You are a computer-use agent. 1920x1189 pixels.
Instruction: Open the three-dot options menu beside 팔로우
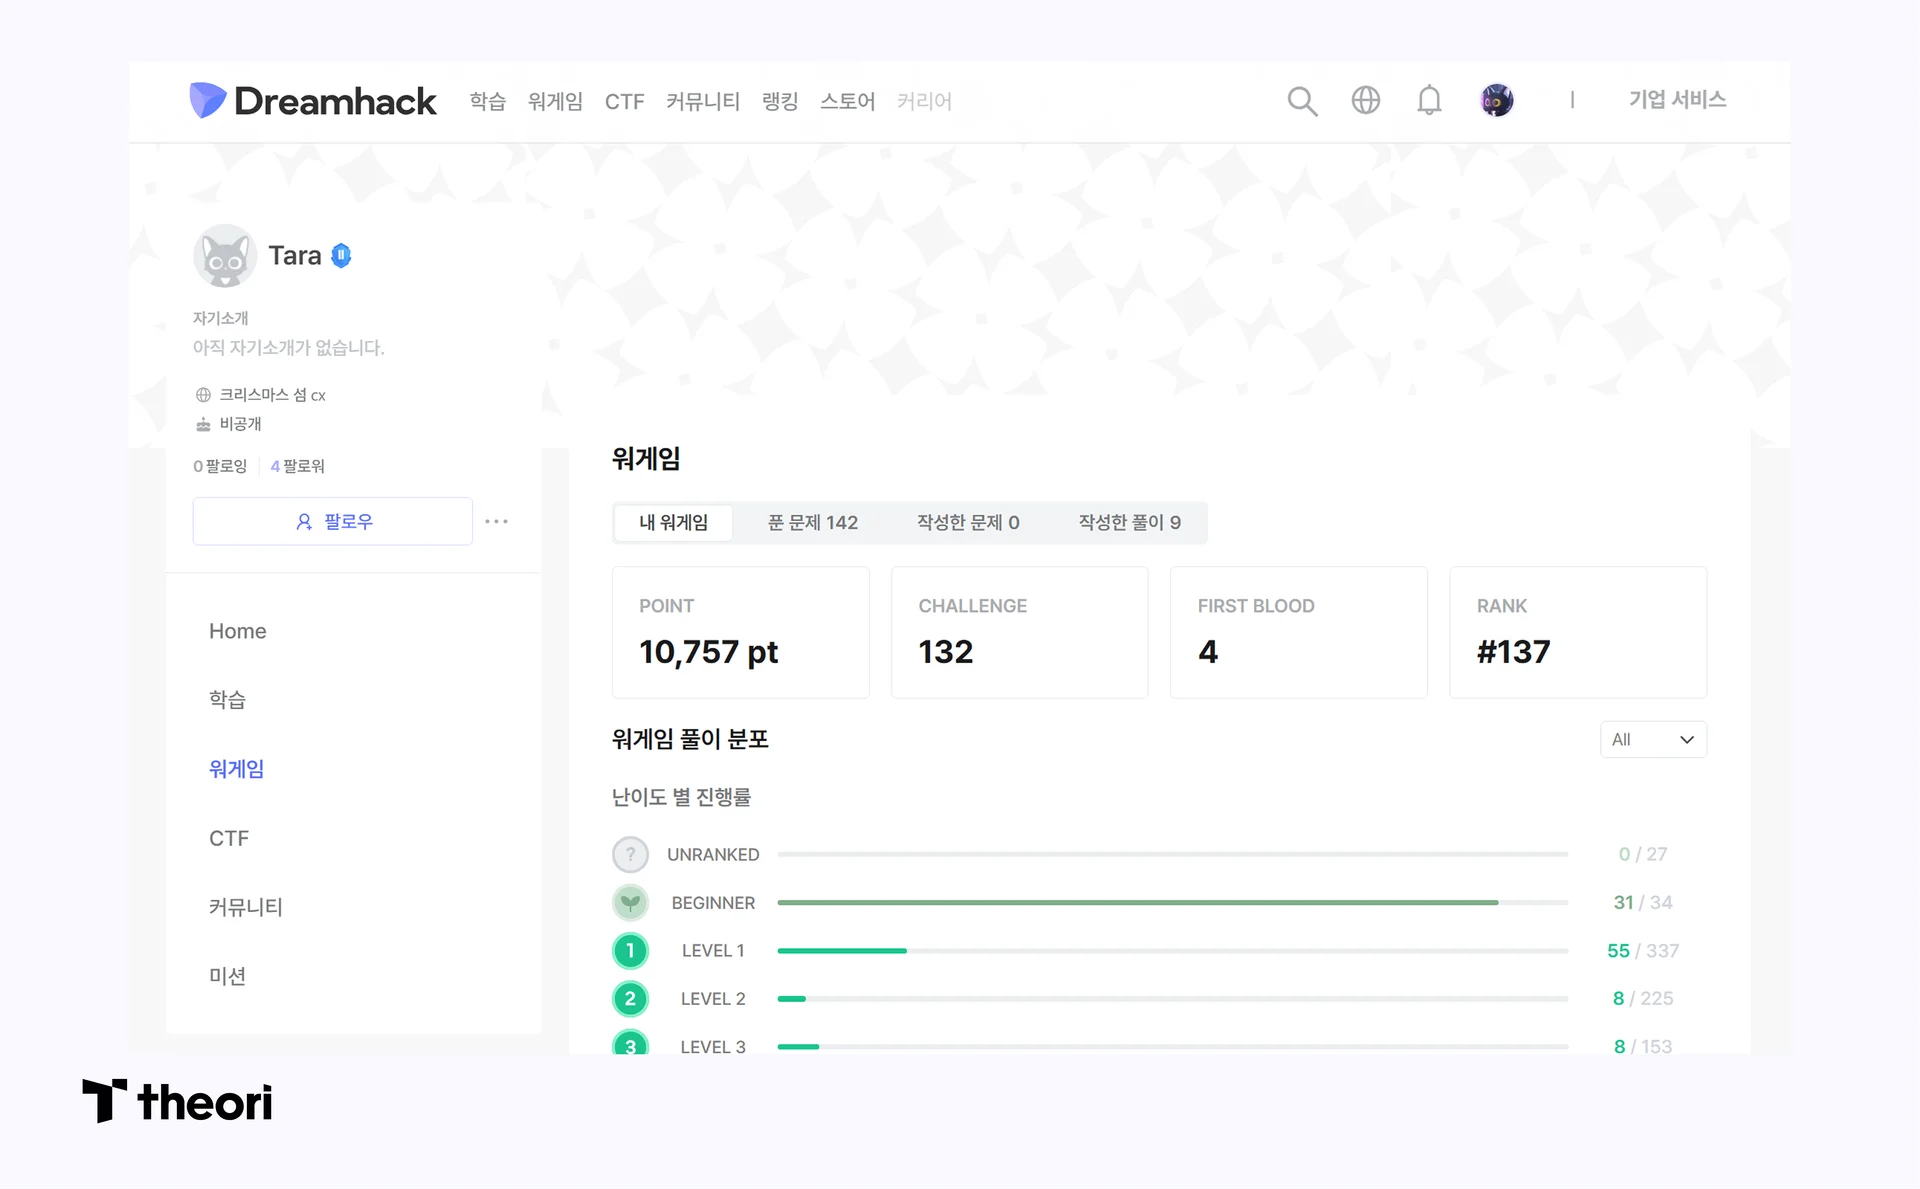tap(497, 521)
